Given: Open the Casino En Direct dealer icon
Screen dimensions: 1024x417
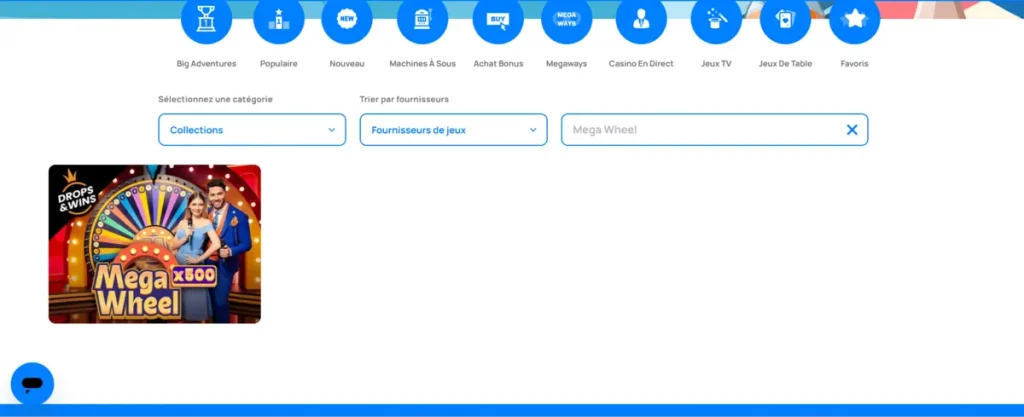Looking at the screenshot, I should click(x=641, y=19).
